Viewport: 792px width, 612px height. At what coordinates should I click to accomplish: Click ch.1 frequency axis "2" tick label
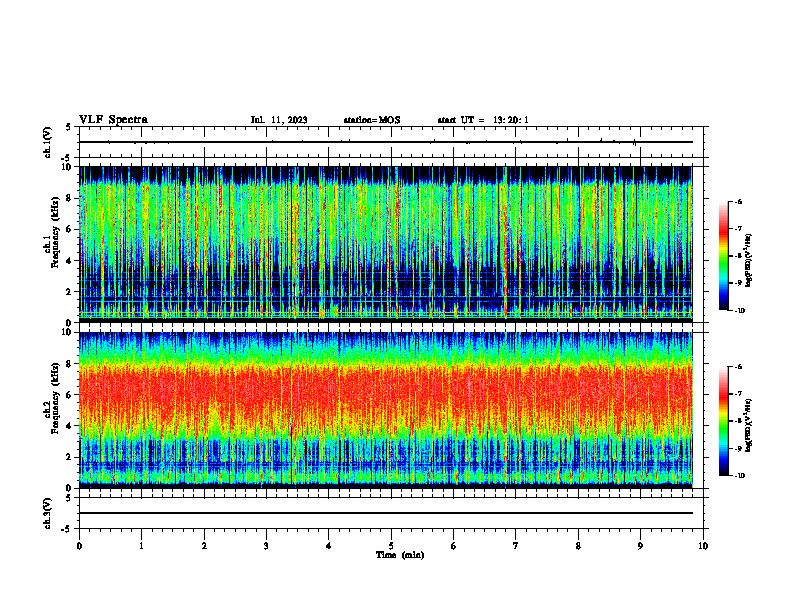[69, 291]
